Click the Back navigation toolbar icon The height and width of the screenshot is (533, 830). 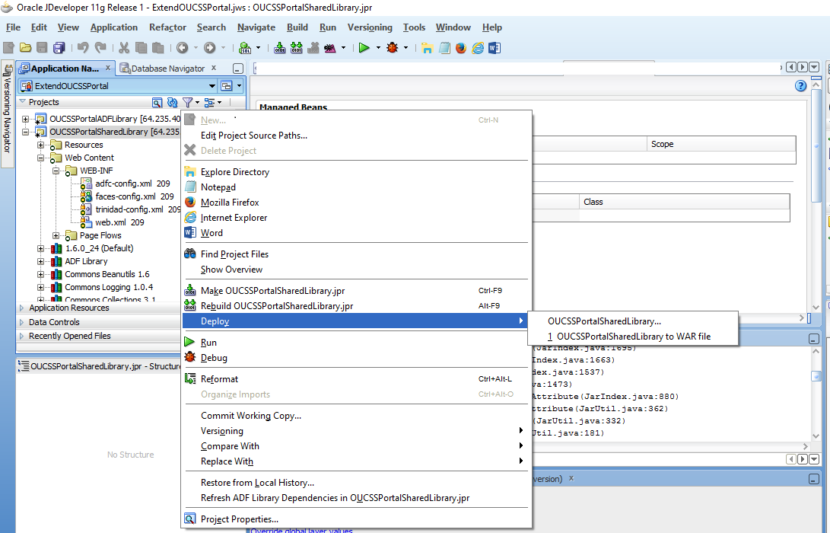[182, 48]
